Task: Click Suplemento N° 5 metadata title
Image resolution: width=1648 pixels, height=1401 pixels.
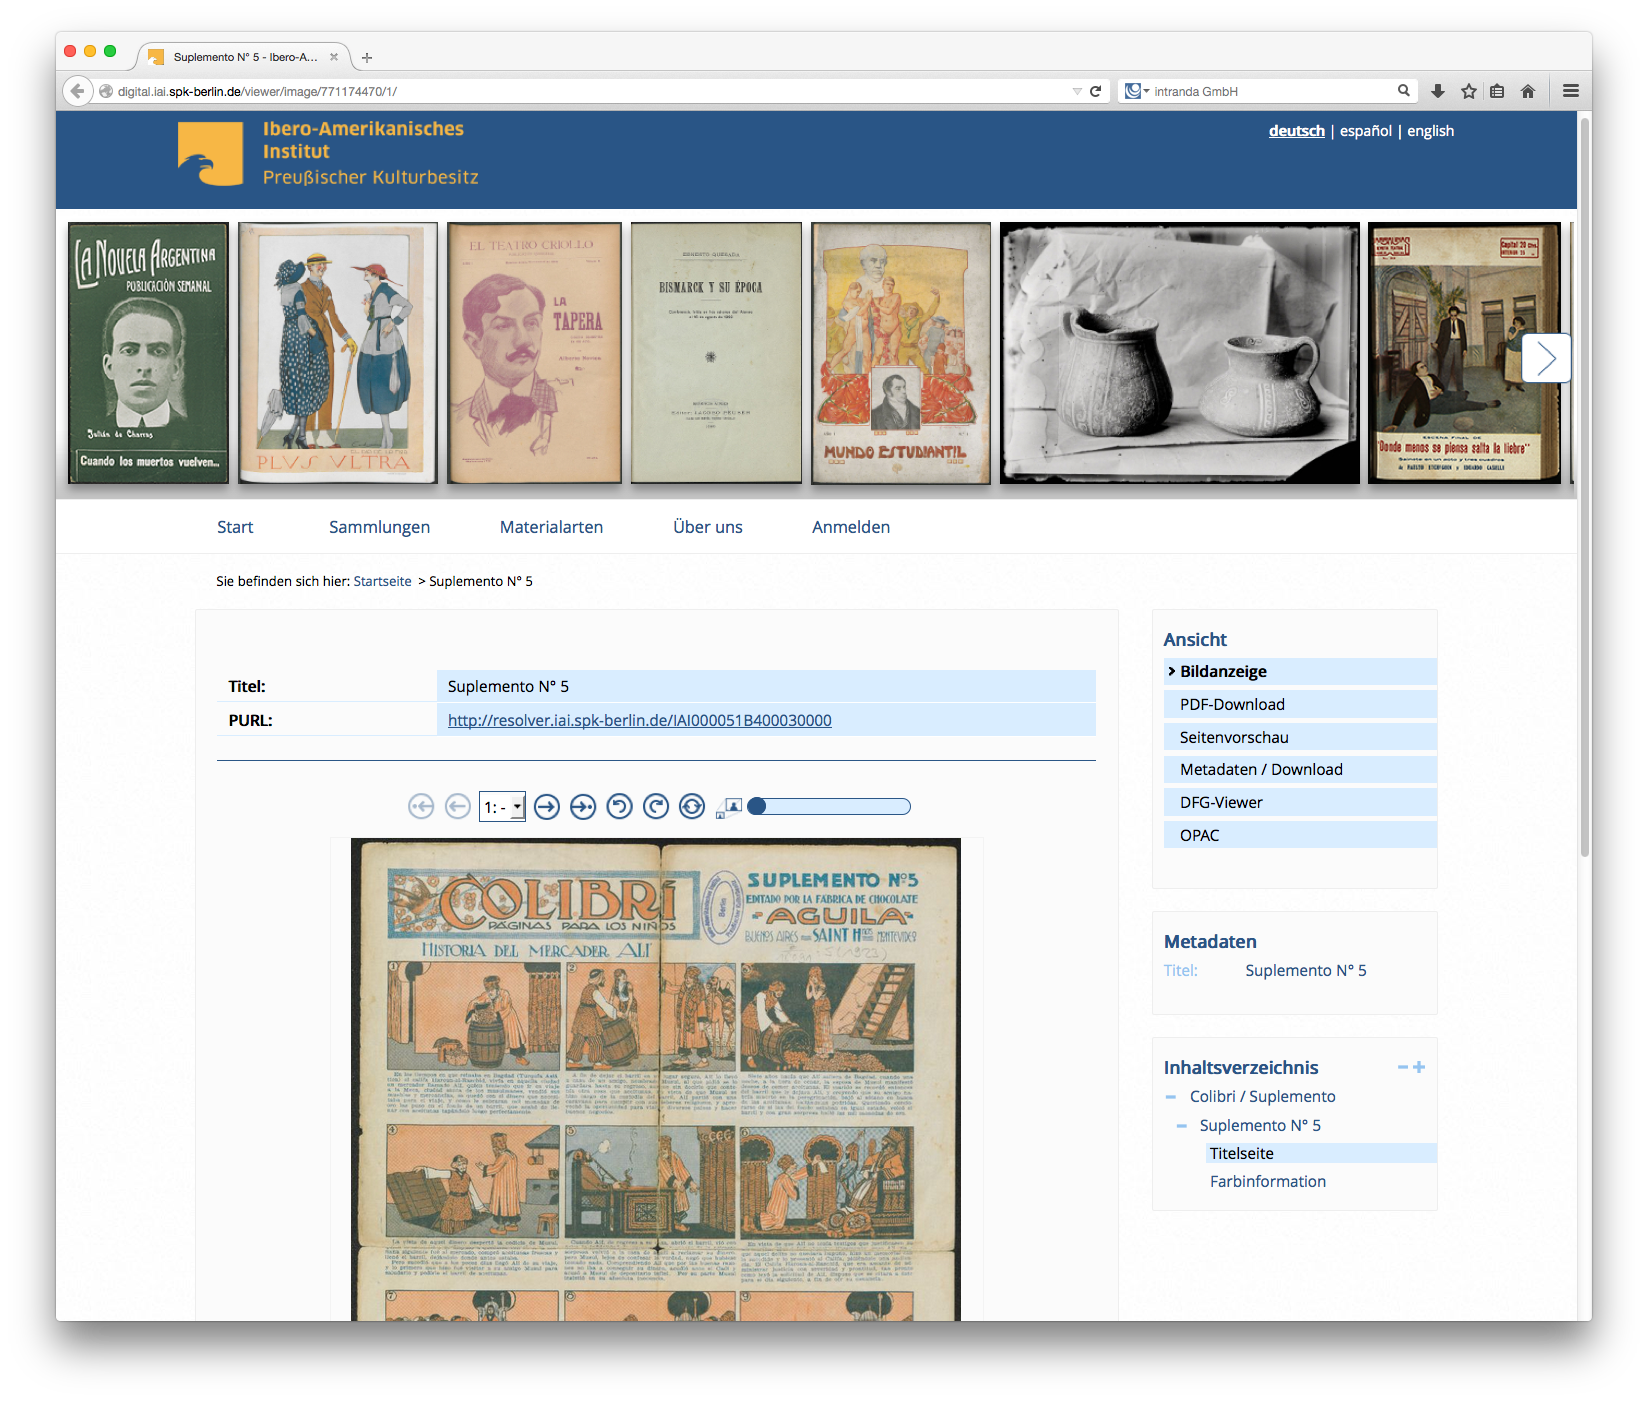Action: point(1305,970)
